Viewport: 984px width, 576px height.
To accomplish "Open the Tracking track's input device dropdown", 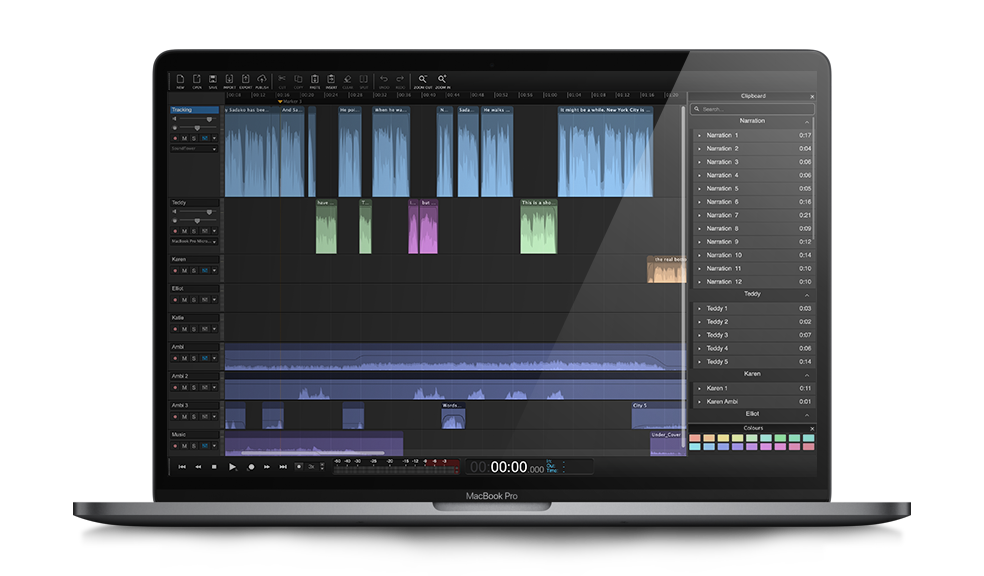I will 194,149.
